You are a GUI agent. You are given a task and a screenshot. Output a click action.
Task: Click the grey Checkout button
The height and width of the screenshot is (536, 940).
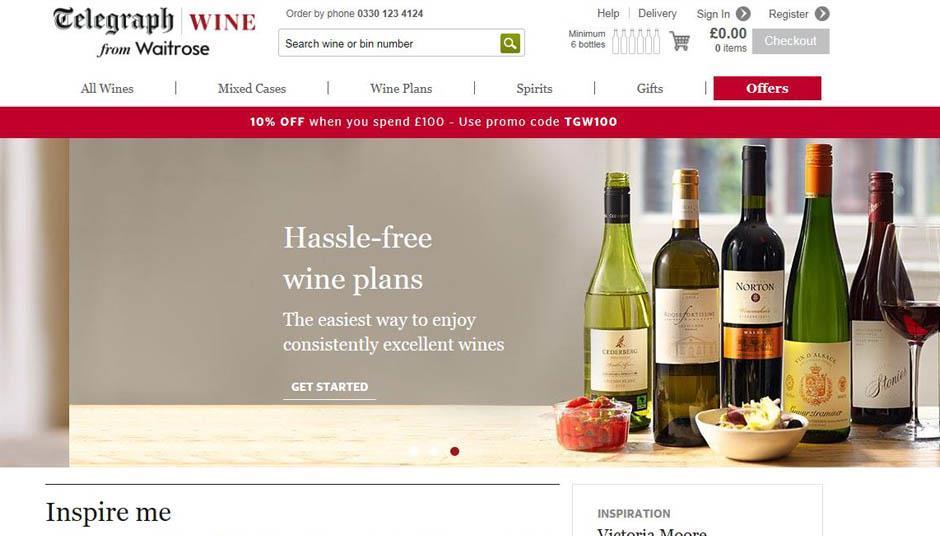[x=791, y=41]
